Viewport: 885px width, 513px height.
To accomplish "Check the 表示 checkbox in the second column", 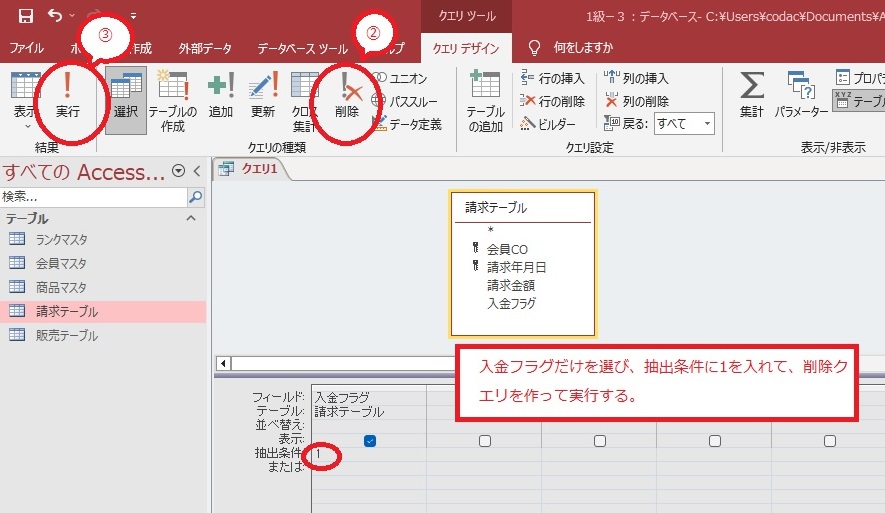I will 485,441.
